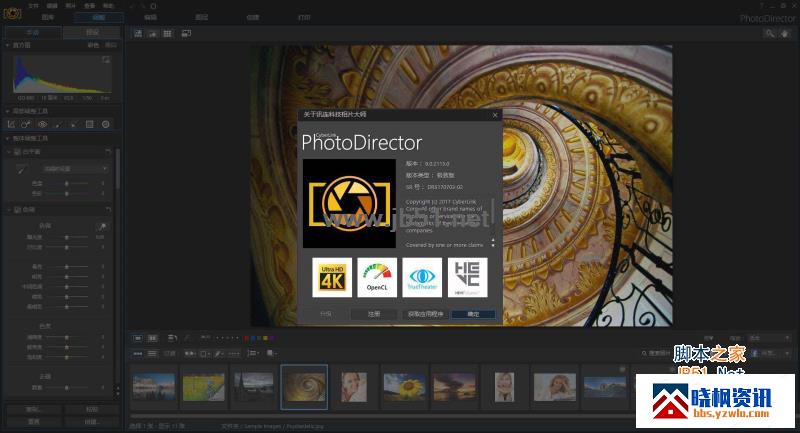Click the PhotoDirector logo top-left

pyautogui.click(x=12, y=13)
